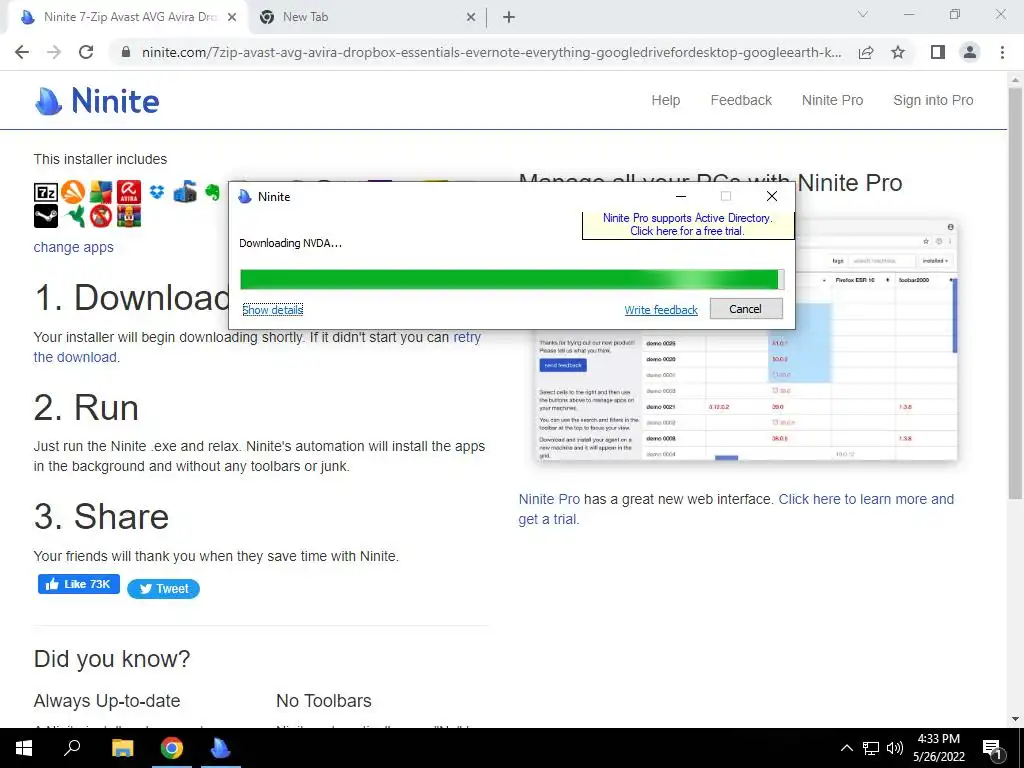This screenshot has width=1024, height=768.
Task: Click the green hummingbird app icon
Action: (74, 216)
